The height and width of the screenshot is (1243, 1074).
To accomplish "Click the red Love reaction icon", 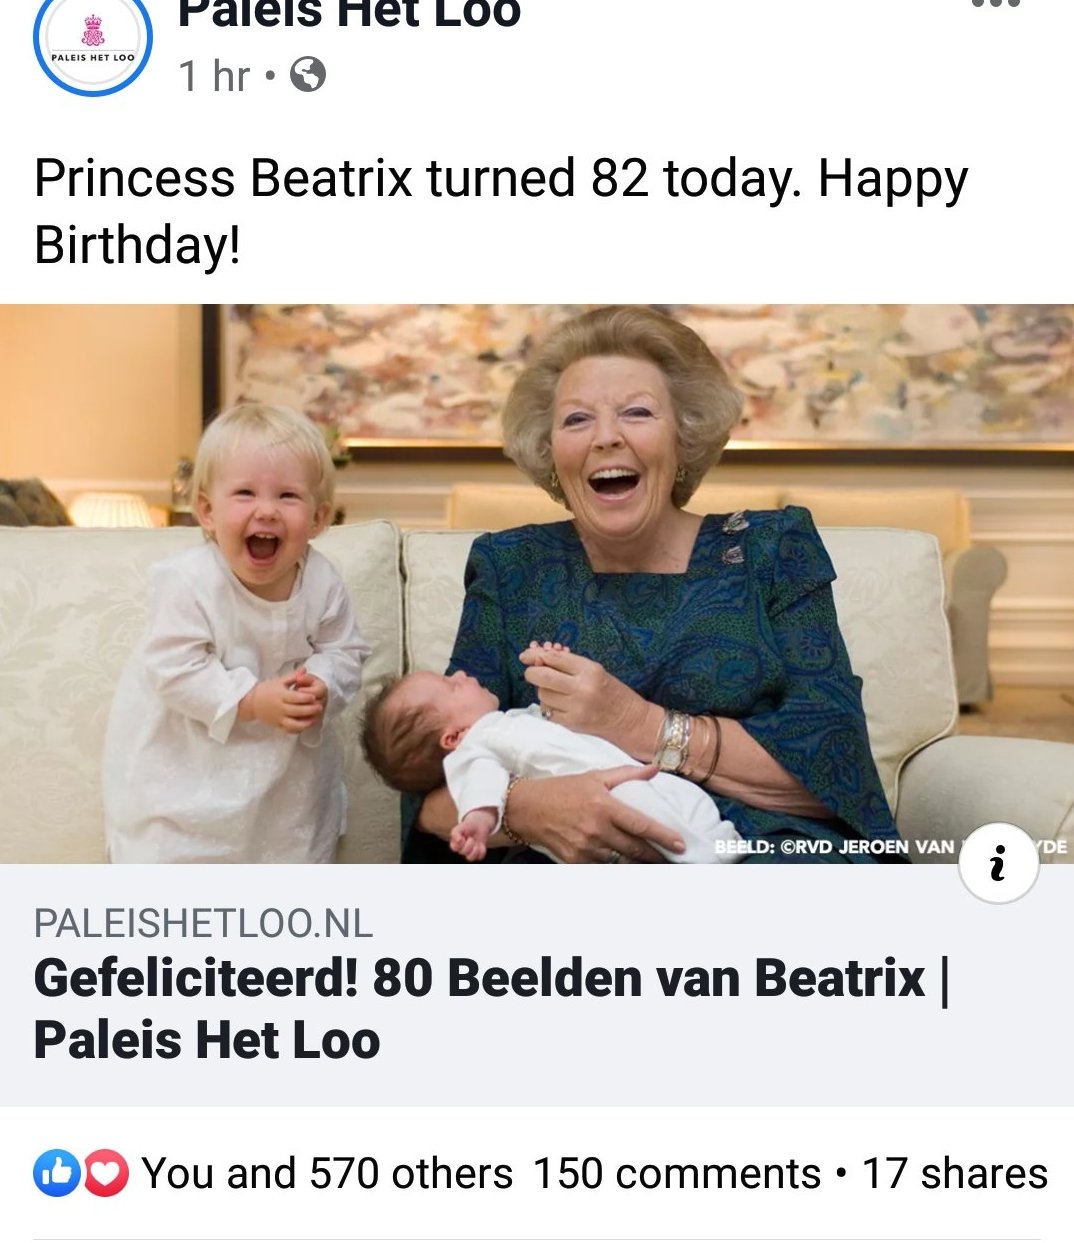I will tap(106, 1173).
